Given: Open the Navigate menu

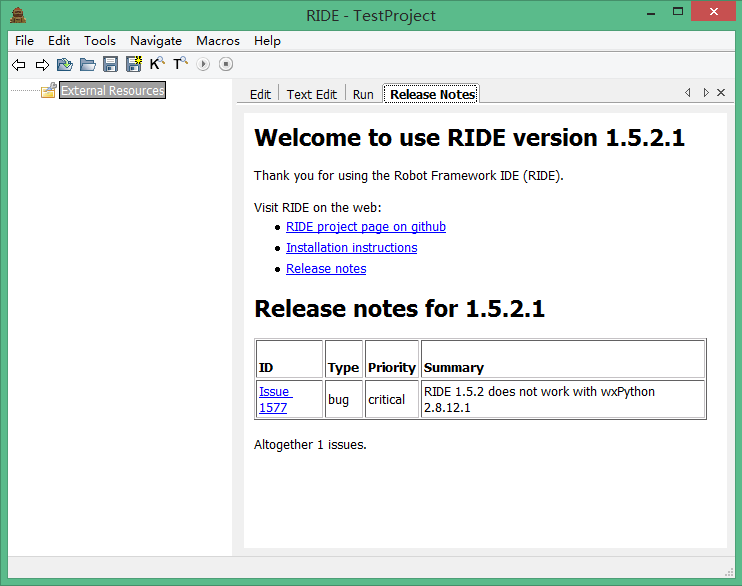Looking at the screenshot, I should pyautogui.click(x=156, y=41).
